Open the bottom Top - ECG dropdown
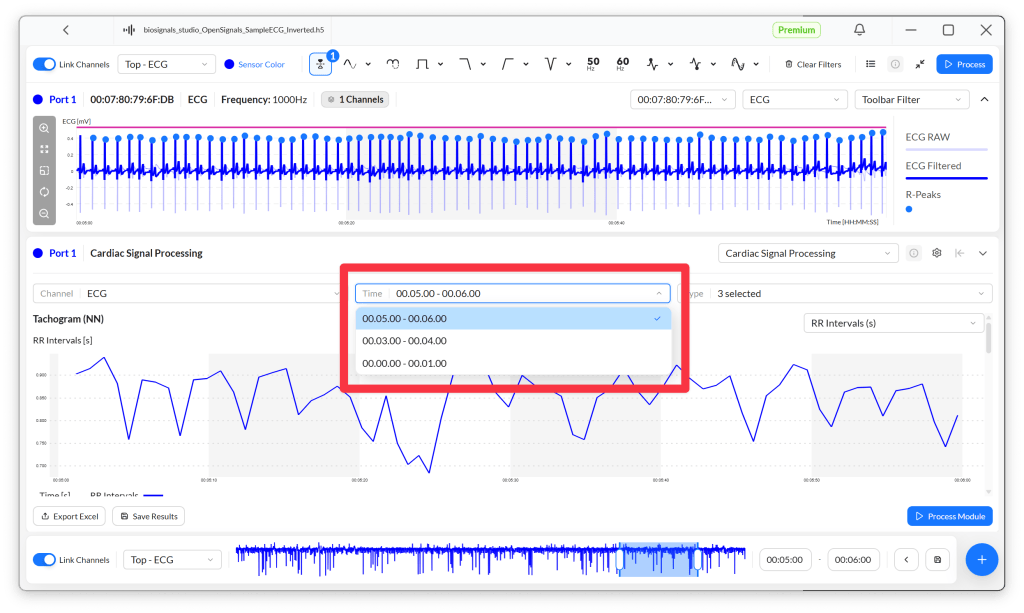Image resolution: width=1024 pixels, height=613 pixels. 172,559
